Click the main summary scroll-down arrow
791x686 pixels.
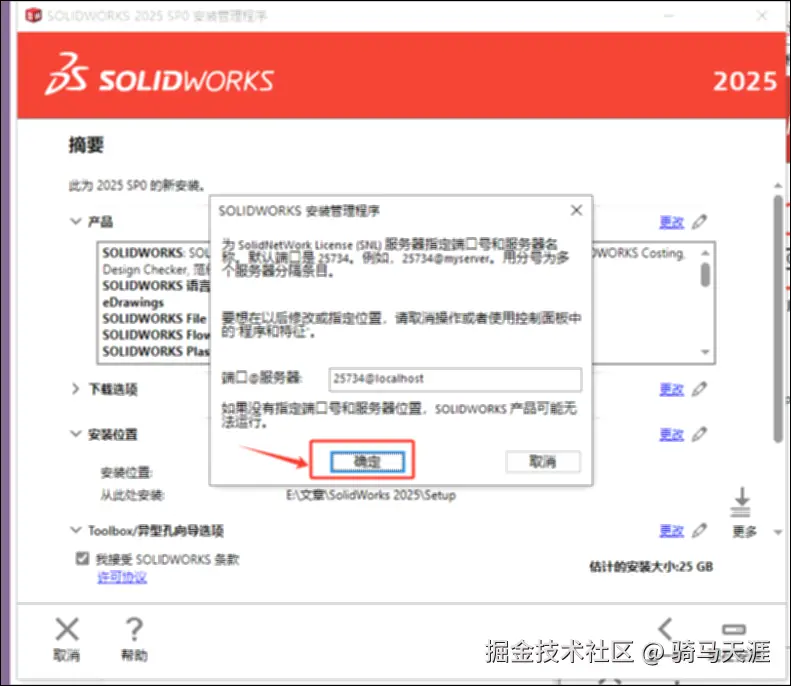click(x=778, y=532)
